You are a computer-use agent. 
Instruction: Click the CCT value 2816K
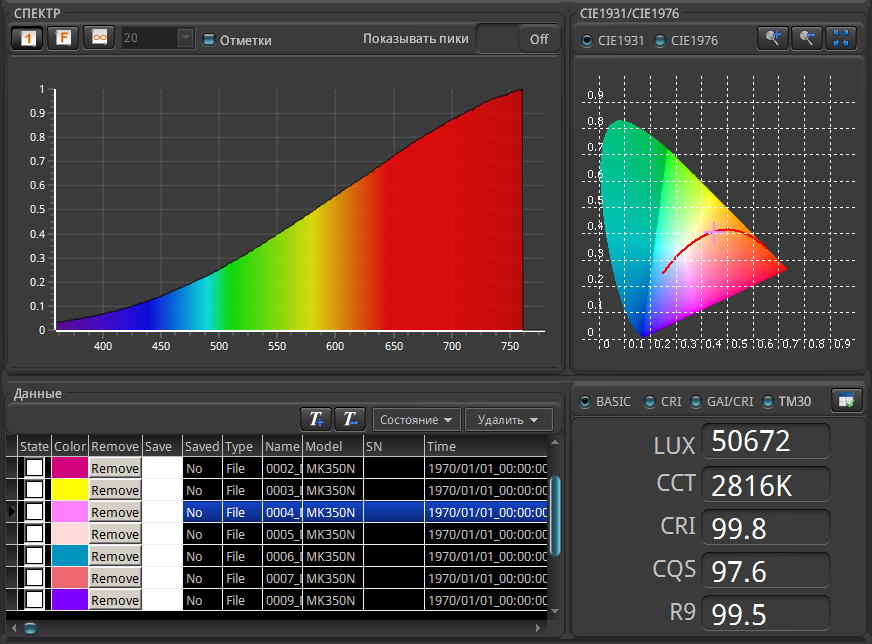click(766, 485)
